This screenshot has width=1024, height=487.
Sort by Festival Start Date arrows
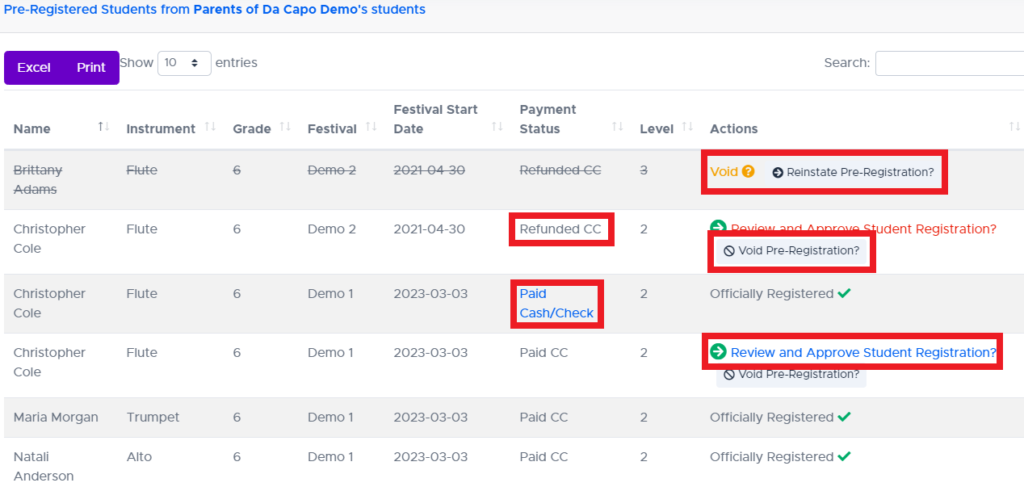coord(497,128)
